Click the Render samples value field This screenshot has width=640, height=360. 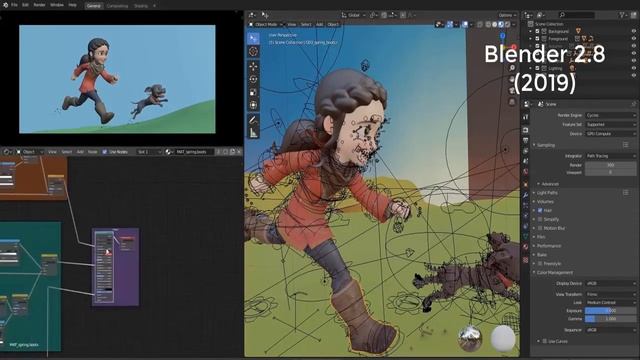click(x=611, y=165)
